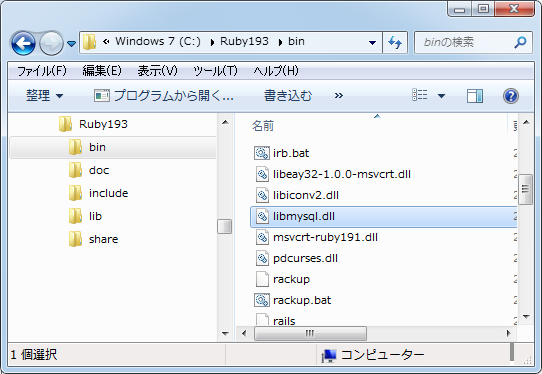This screenshot has height=374, width=542.
Task: Open the ファイル(F) menu
Action: coord(42,71)
